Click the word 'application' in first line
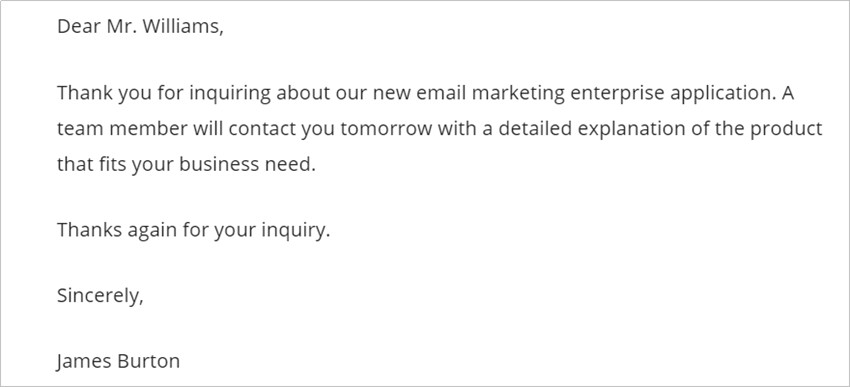 point(723,94)
